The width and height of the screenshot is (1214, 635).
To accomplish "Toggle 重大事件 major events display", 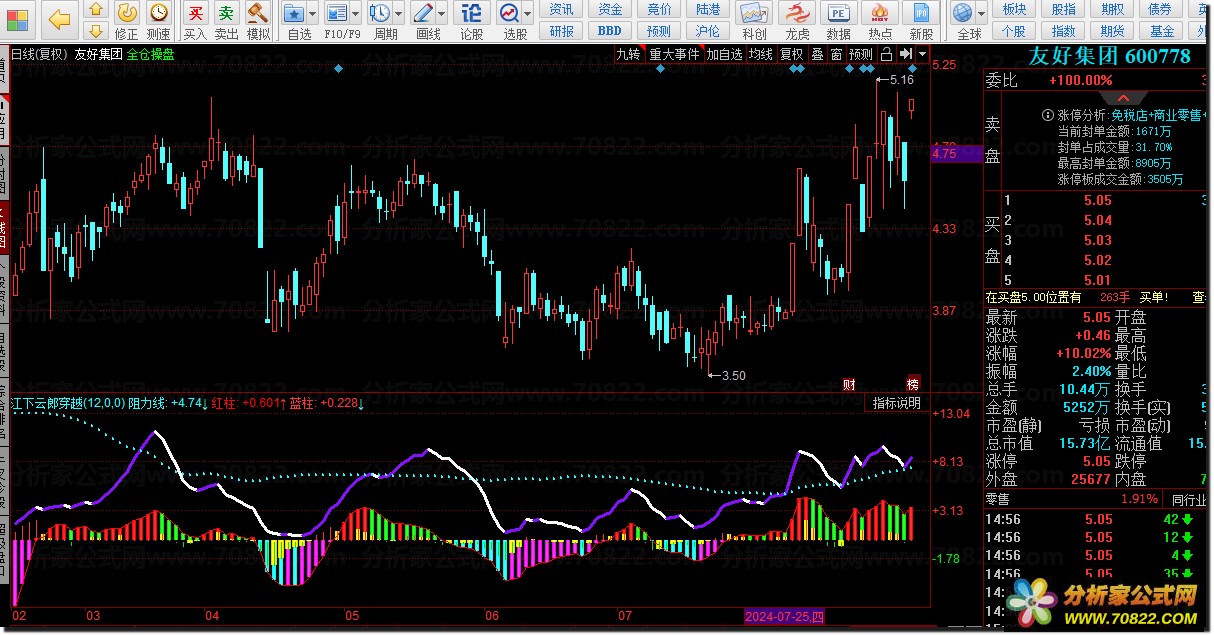I will pos(674,54).
